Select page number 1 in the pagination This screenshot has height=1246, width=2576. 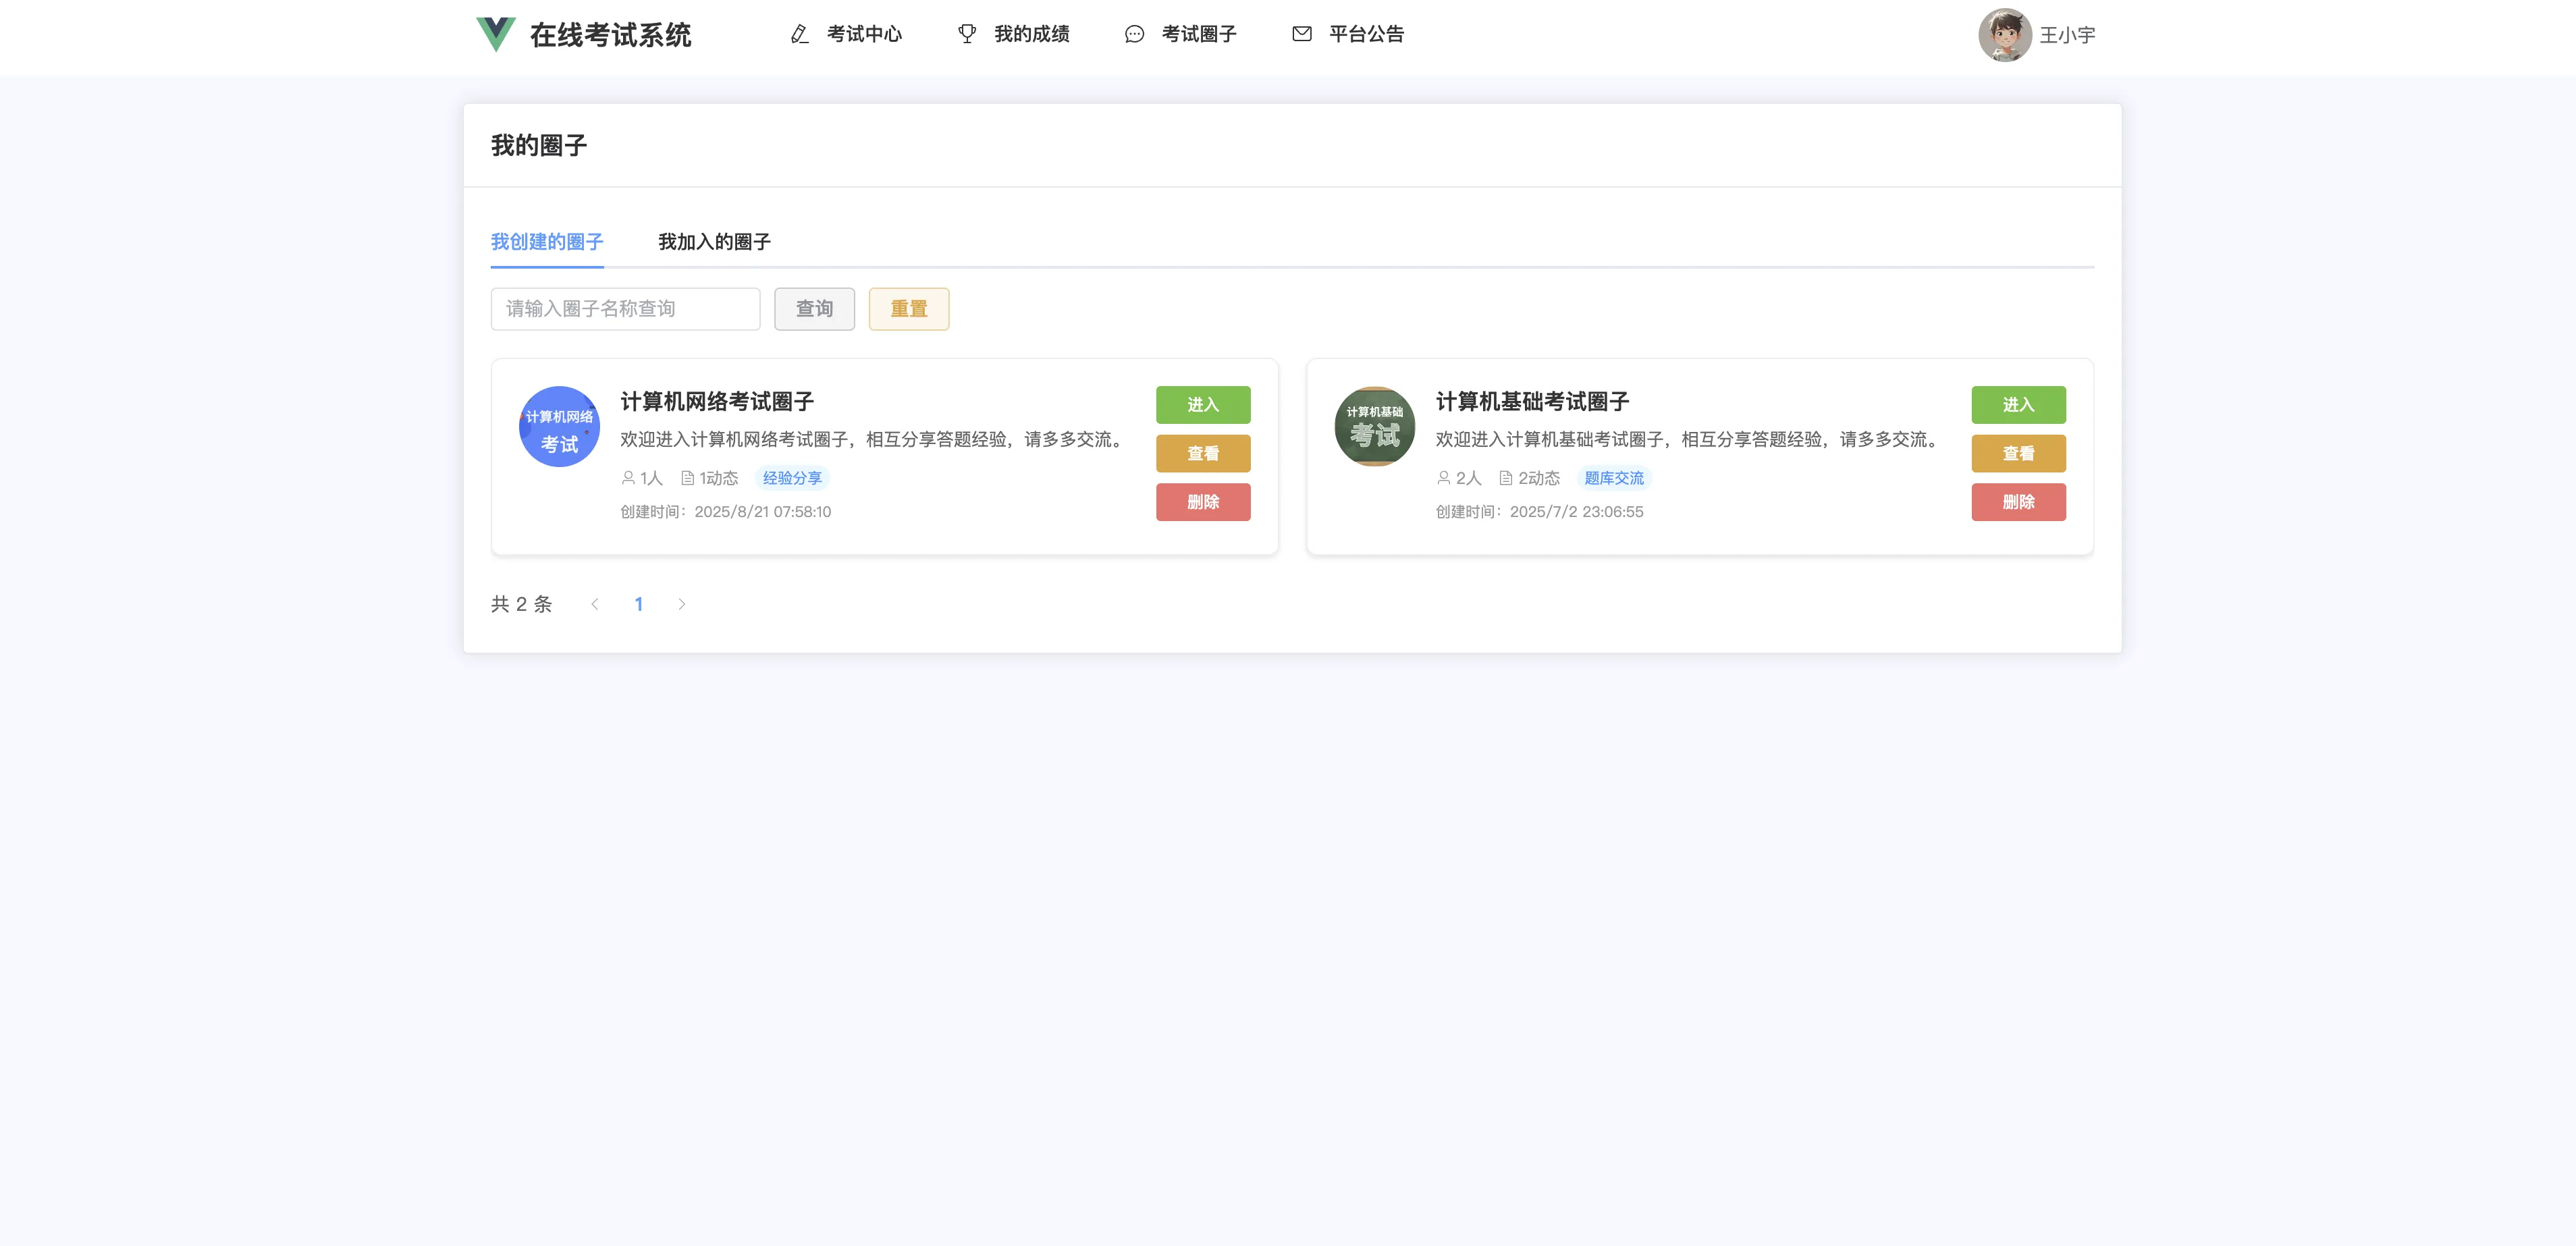[638, 604]
